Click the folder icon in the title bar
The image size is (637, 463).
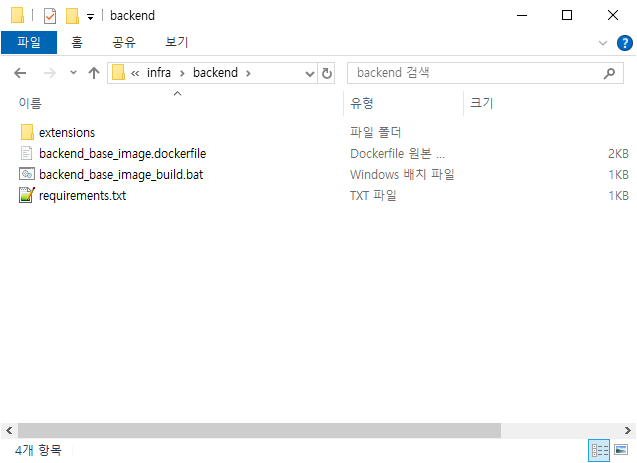pos(17,15)
